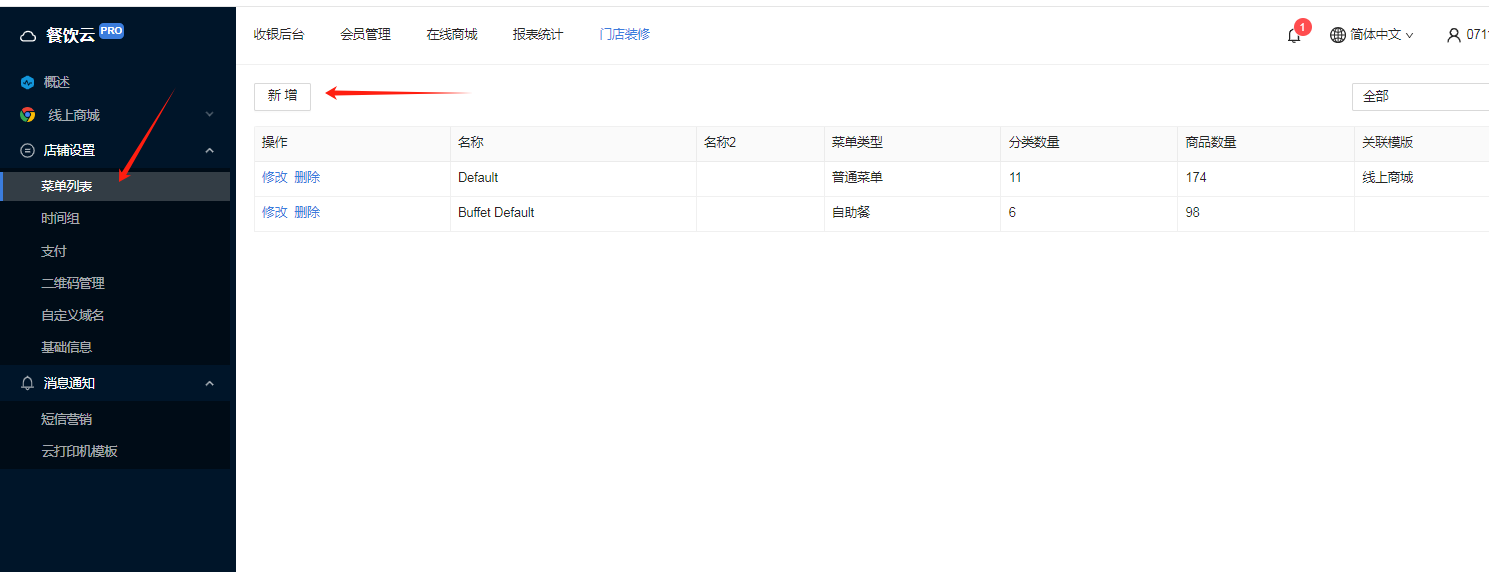The image size is (1489, 572).
Task: Click the bell icon beside 消息通知
Action: pyautogui.click(x=28, y=383)
